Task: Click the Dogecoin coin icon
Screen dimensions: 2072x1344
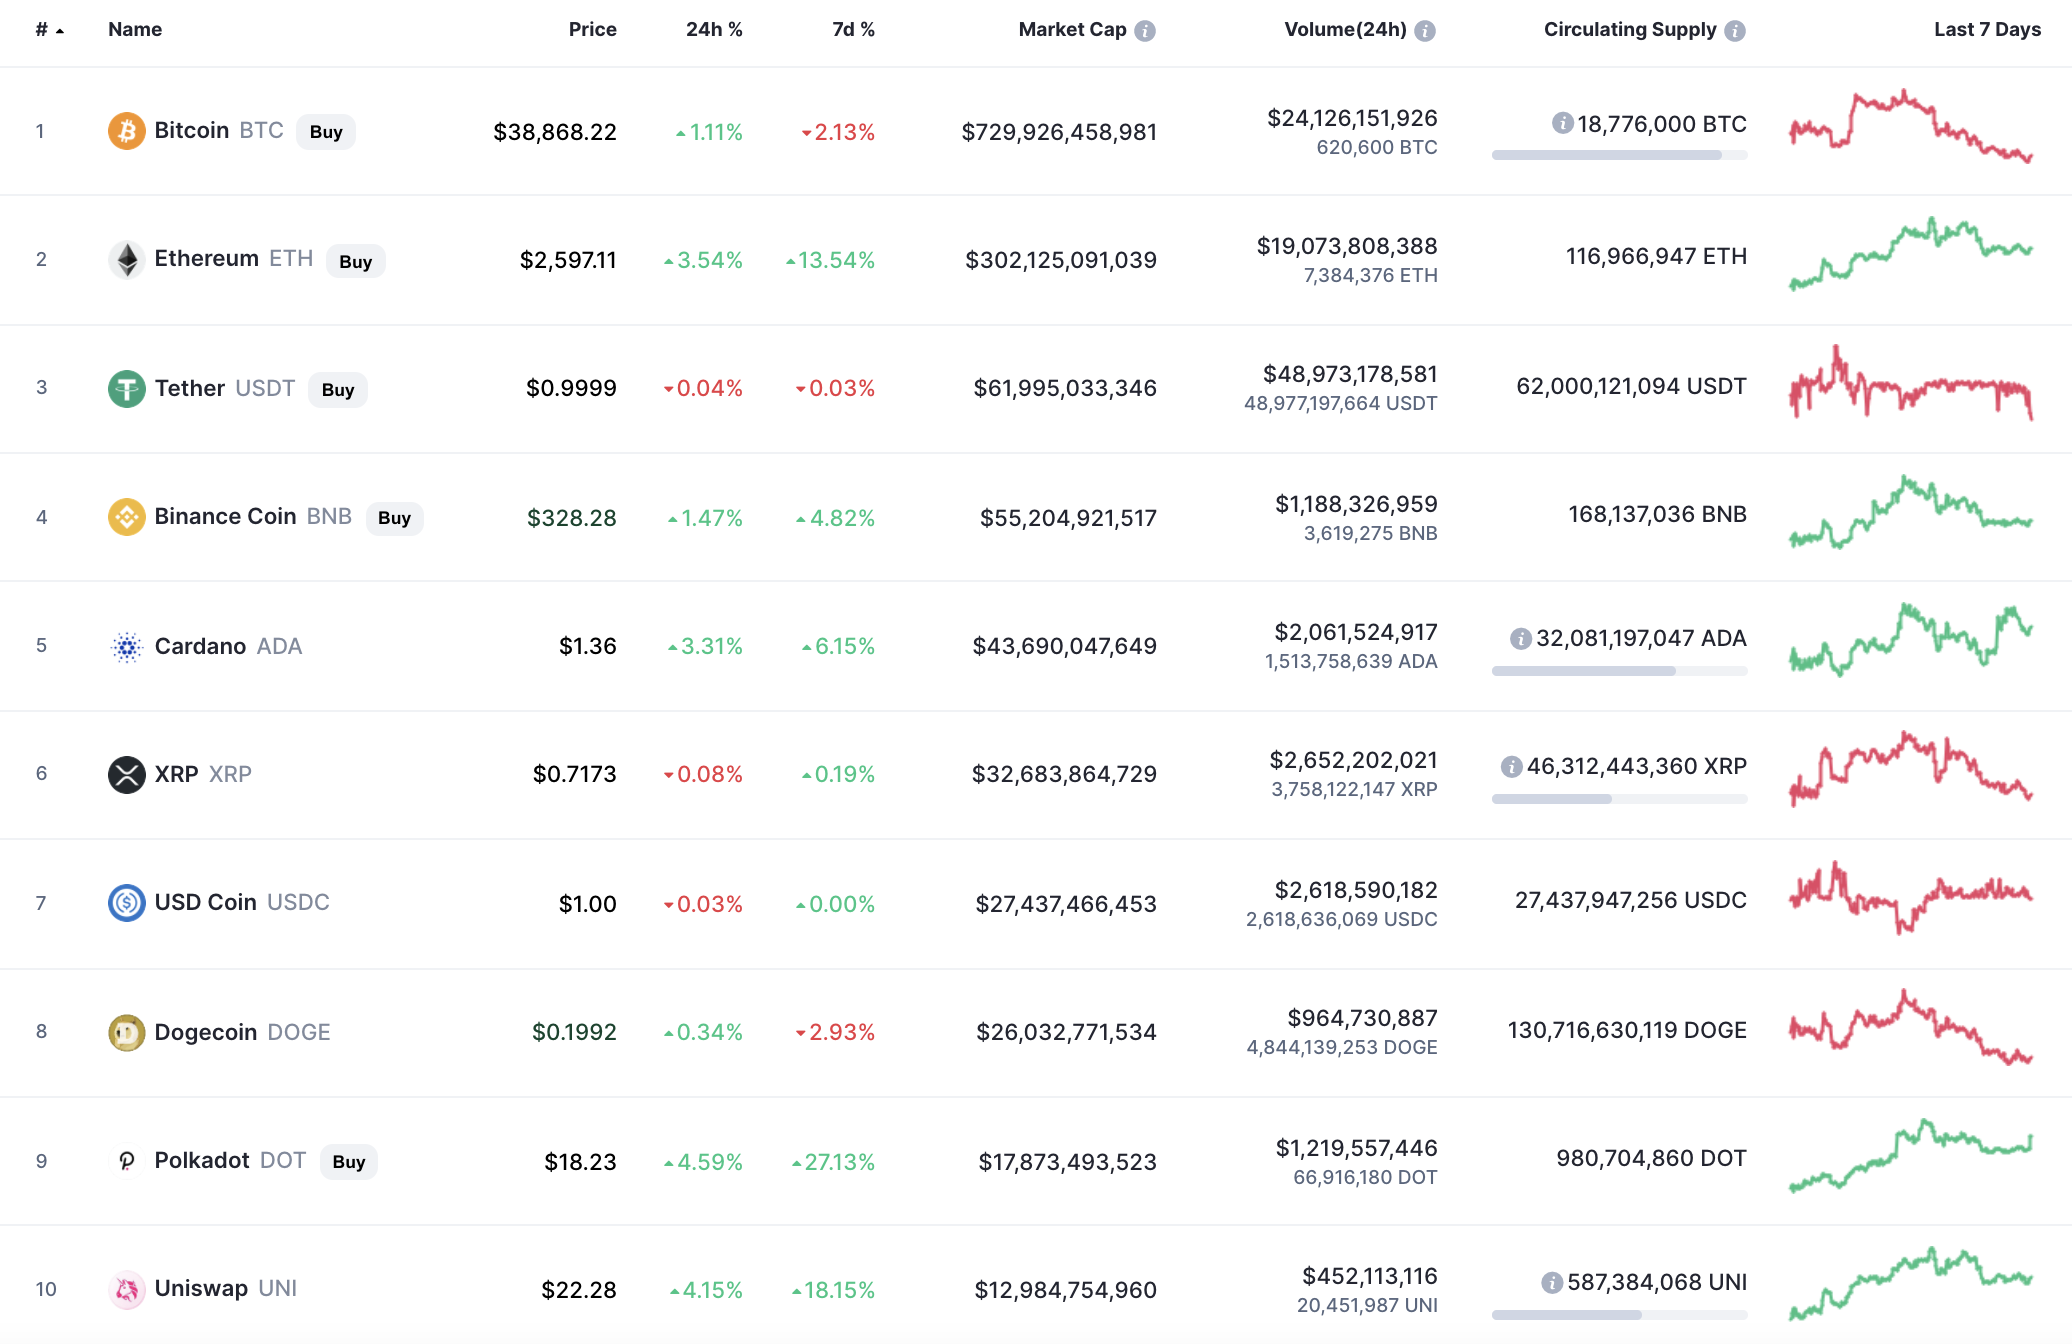Action: pos(126,1032)
